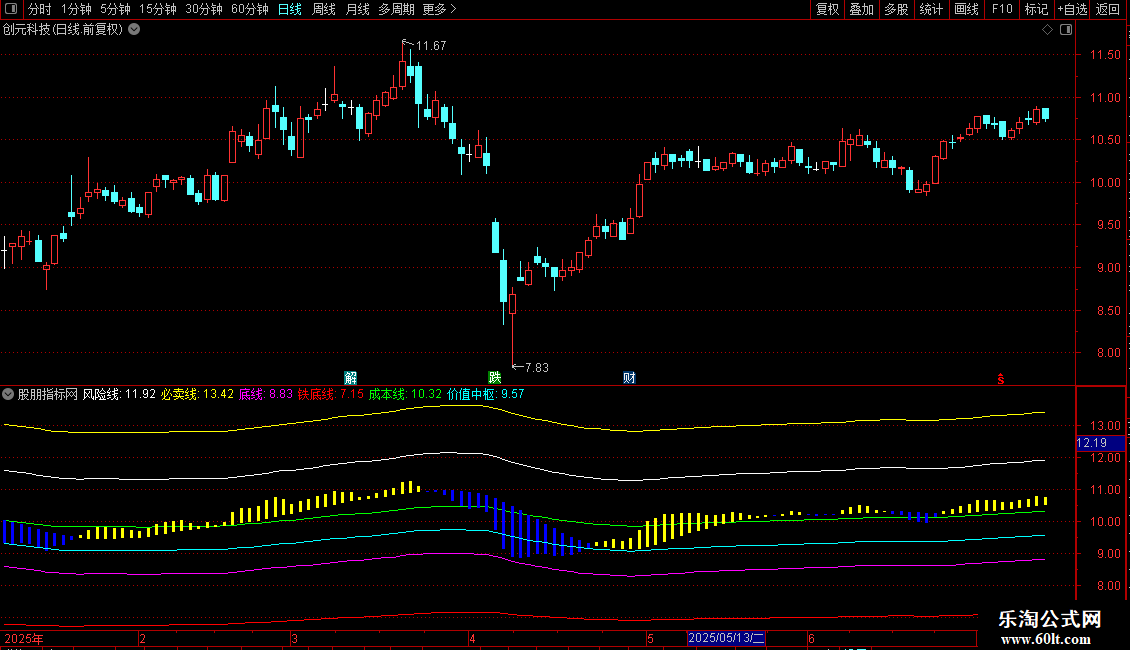Click the 价值中枢: 9.57 value
1130x650 pixels.
486,394
